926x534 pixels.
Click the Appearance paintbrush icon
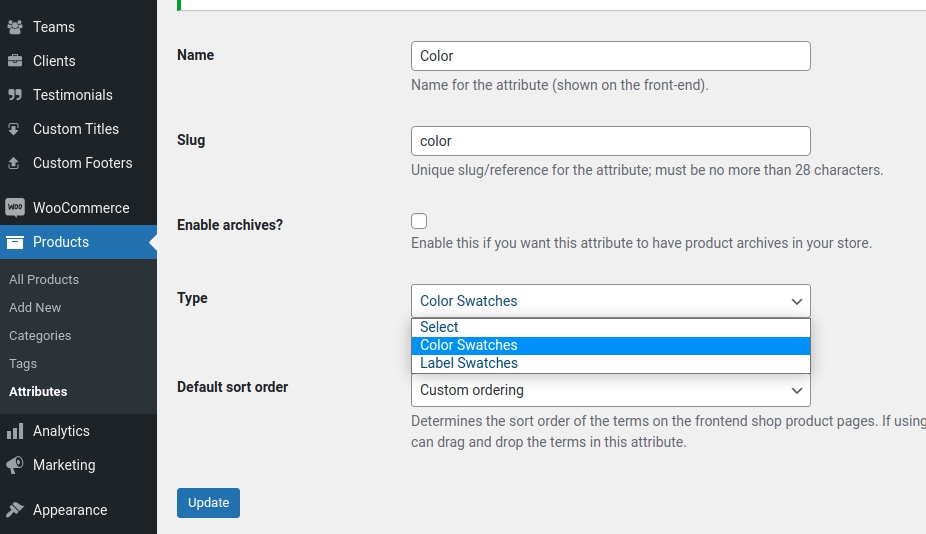point(15,510)
